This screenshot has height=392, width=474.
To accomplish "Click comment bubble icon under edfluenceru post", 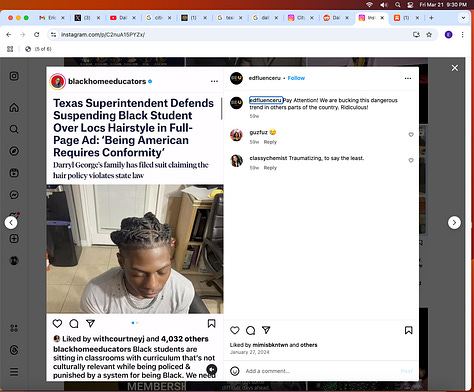I will coord(250,330).
